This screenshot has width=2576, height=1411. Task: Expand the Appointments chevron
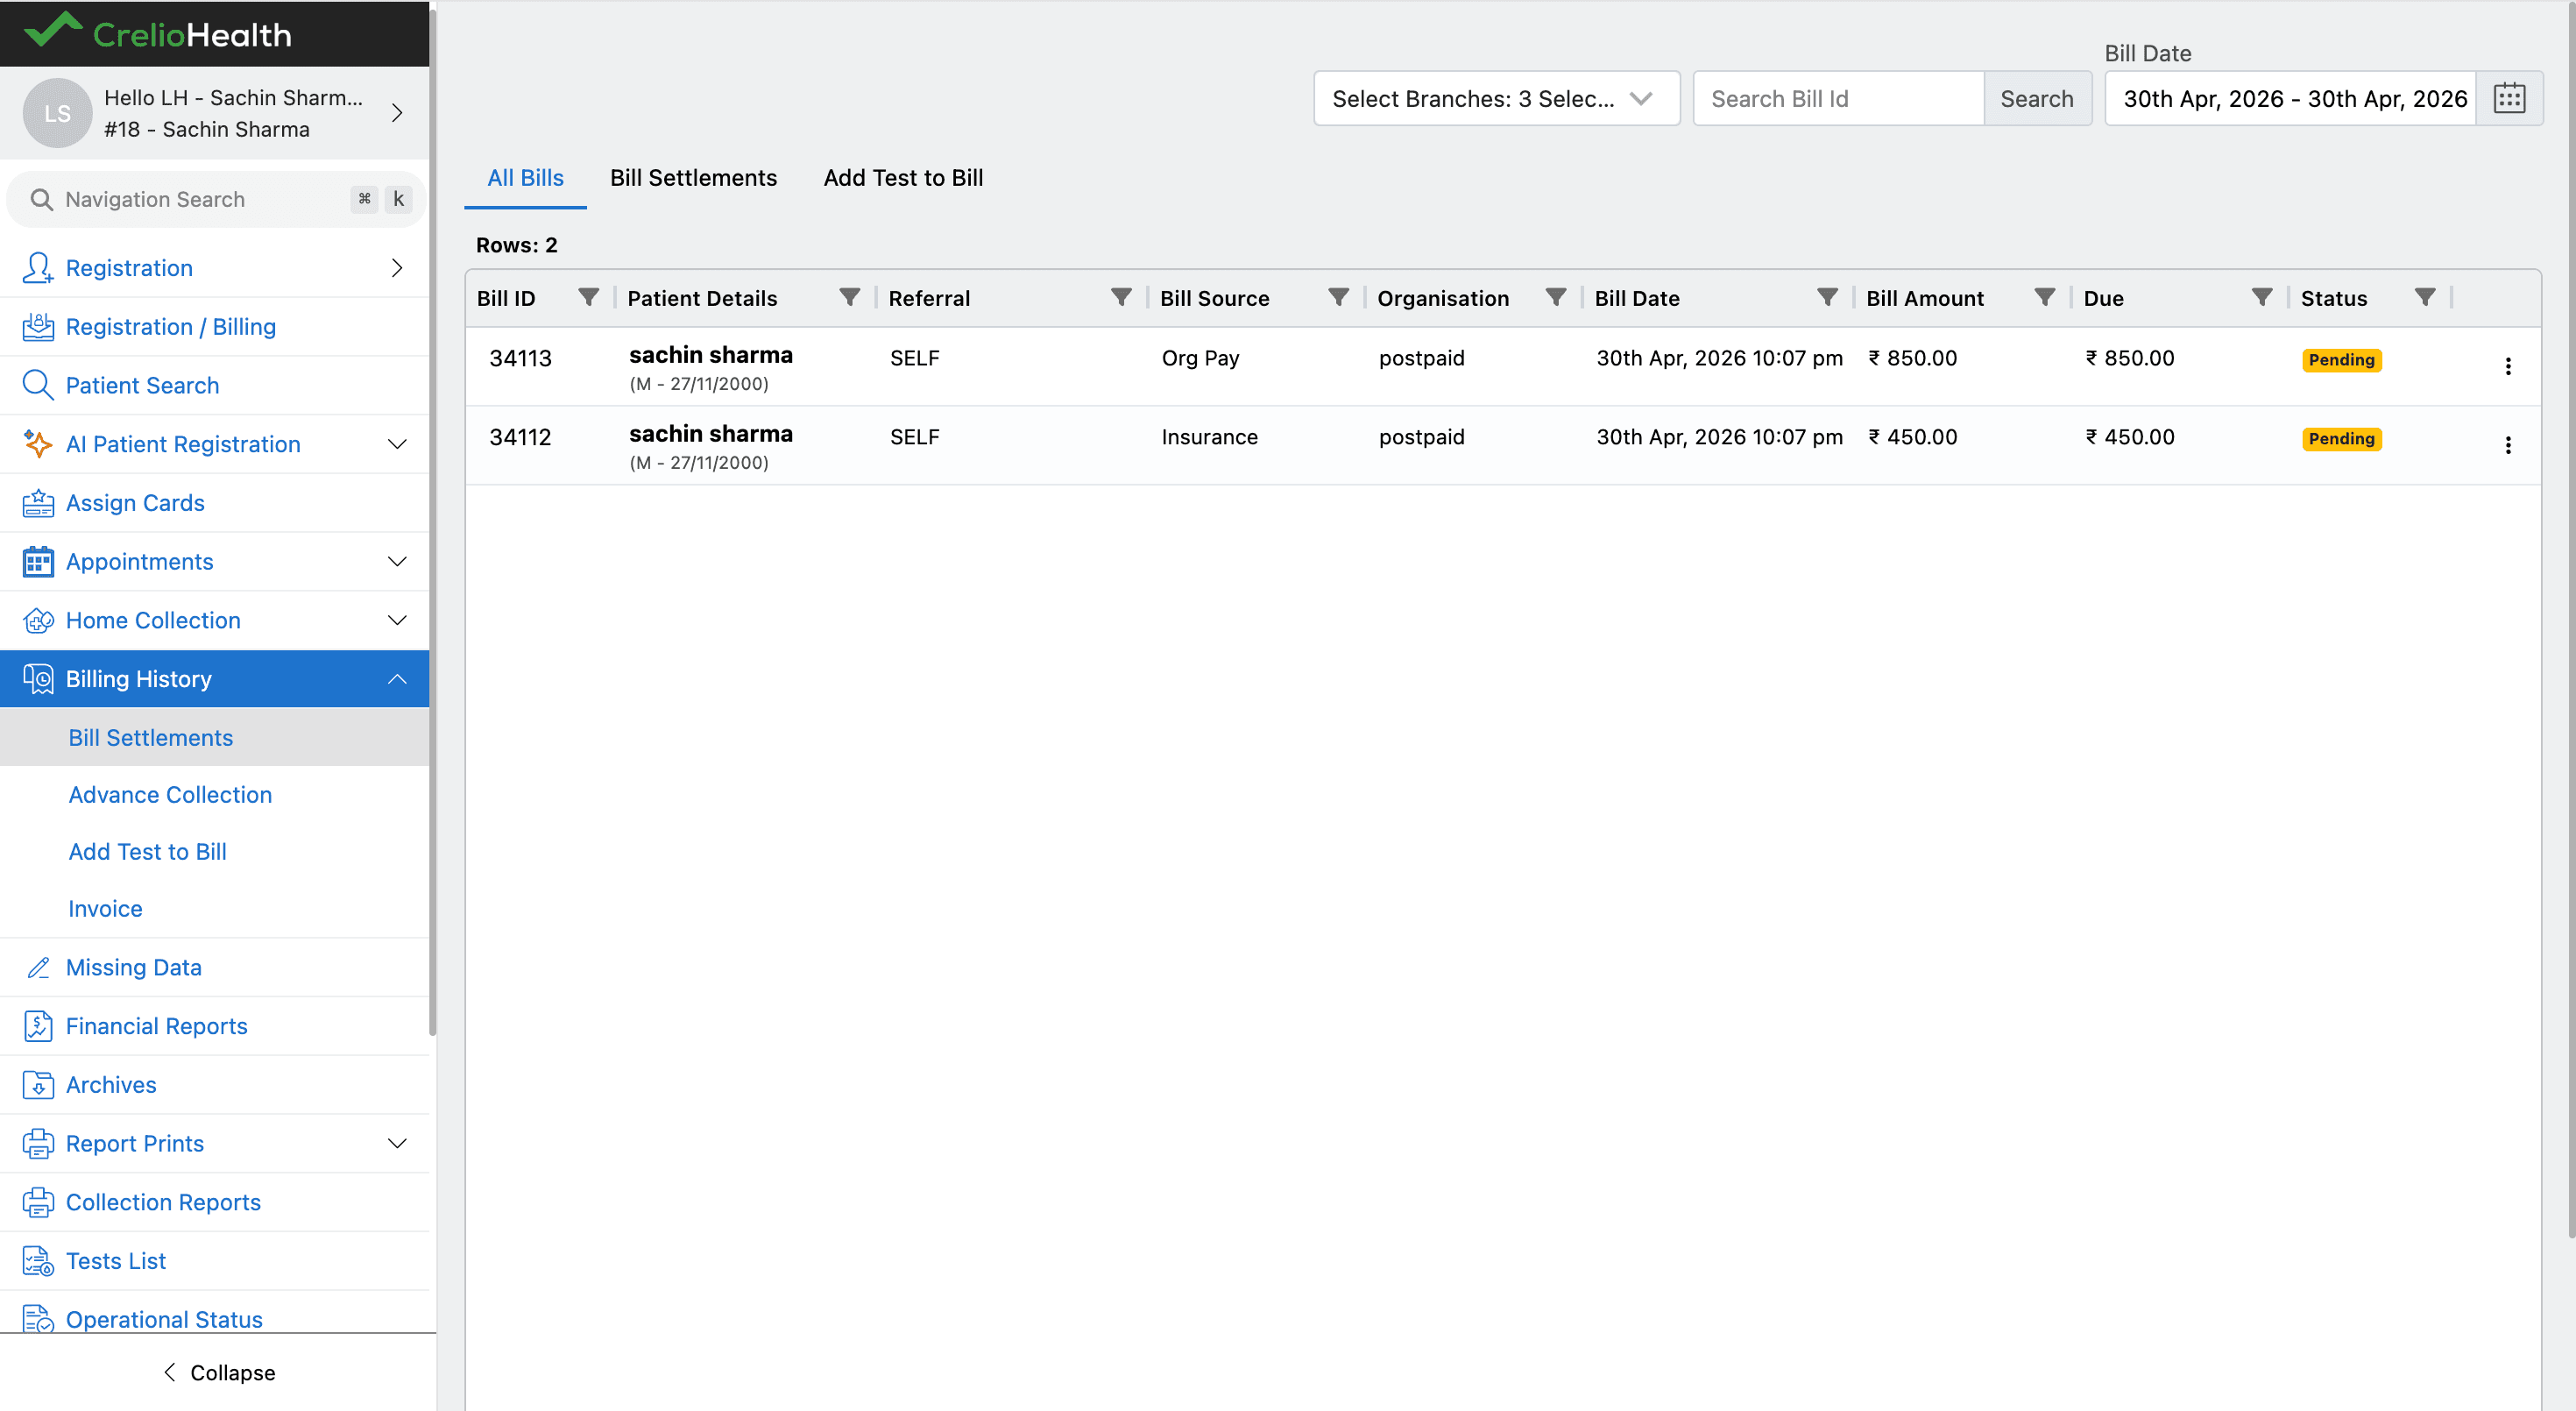(397, 561)
